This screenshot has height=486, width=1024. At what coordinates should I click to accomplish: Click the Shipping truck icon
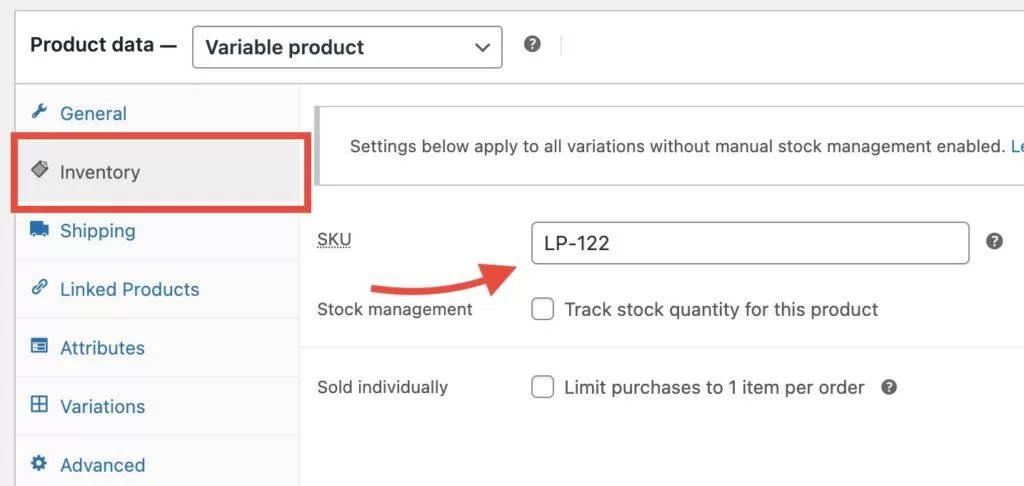coord(40,229)
